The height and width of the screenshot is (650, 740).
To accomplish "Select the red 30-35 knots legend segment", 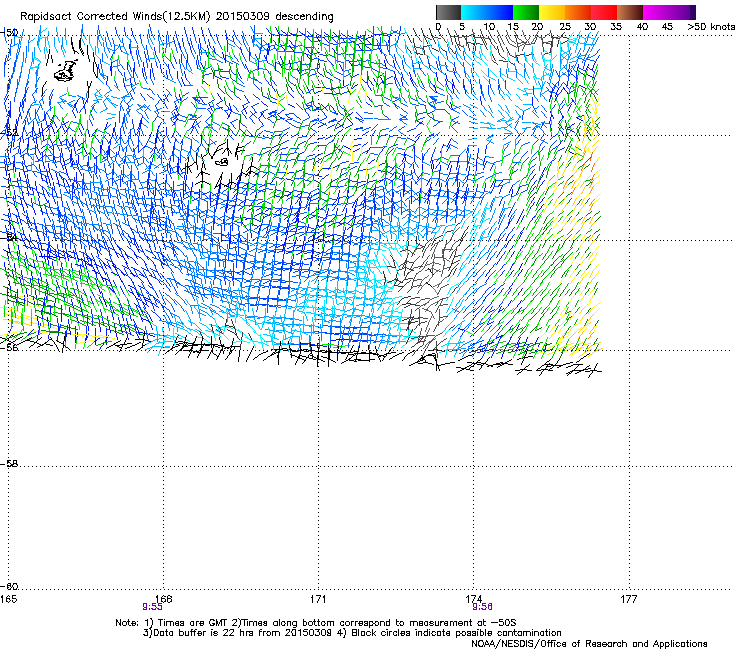I will click(604, 12).
